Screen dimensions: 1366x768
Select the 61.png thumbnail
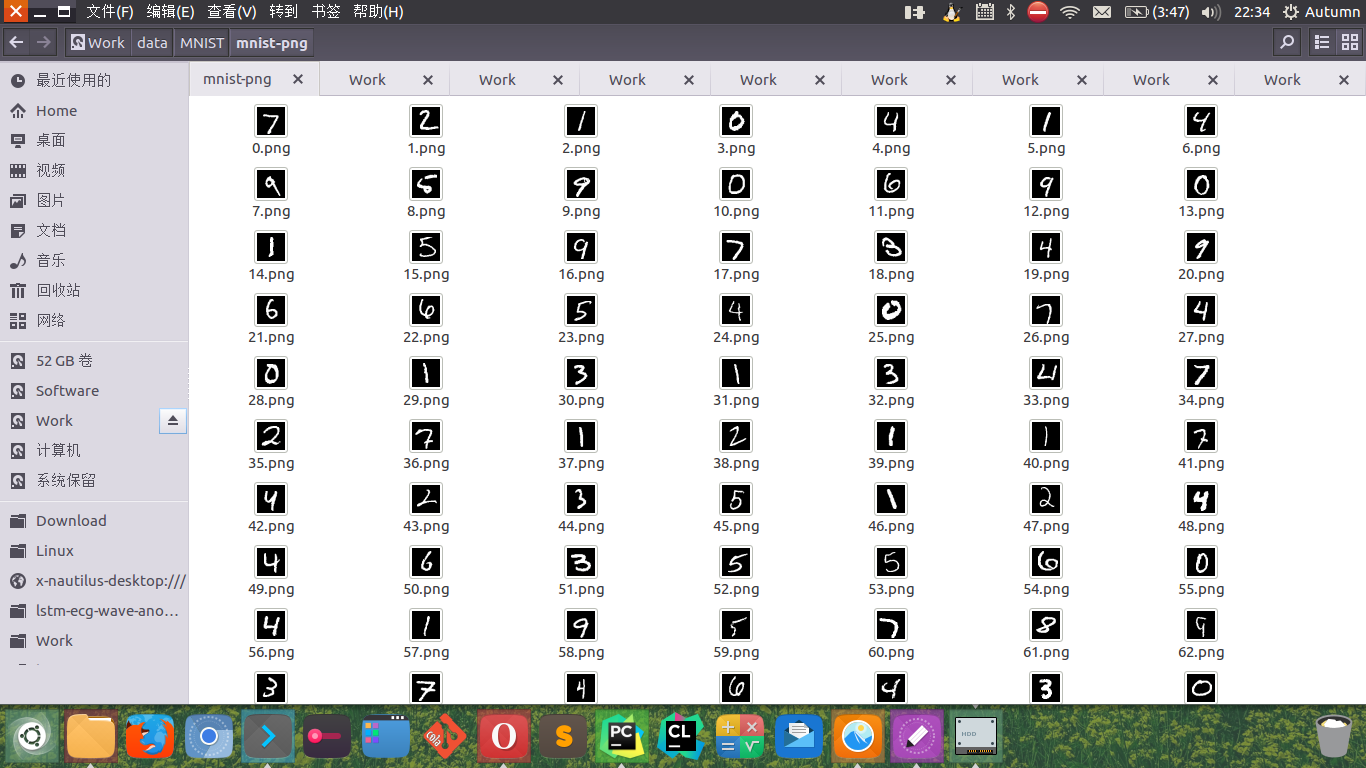(x=1046, y=626)
